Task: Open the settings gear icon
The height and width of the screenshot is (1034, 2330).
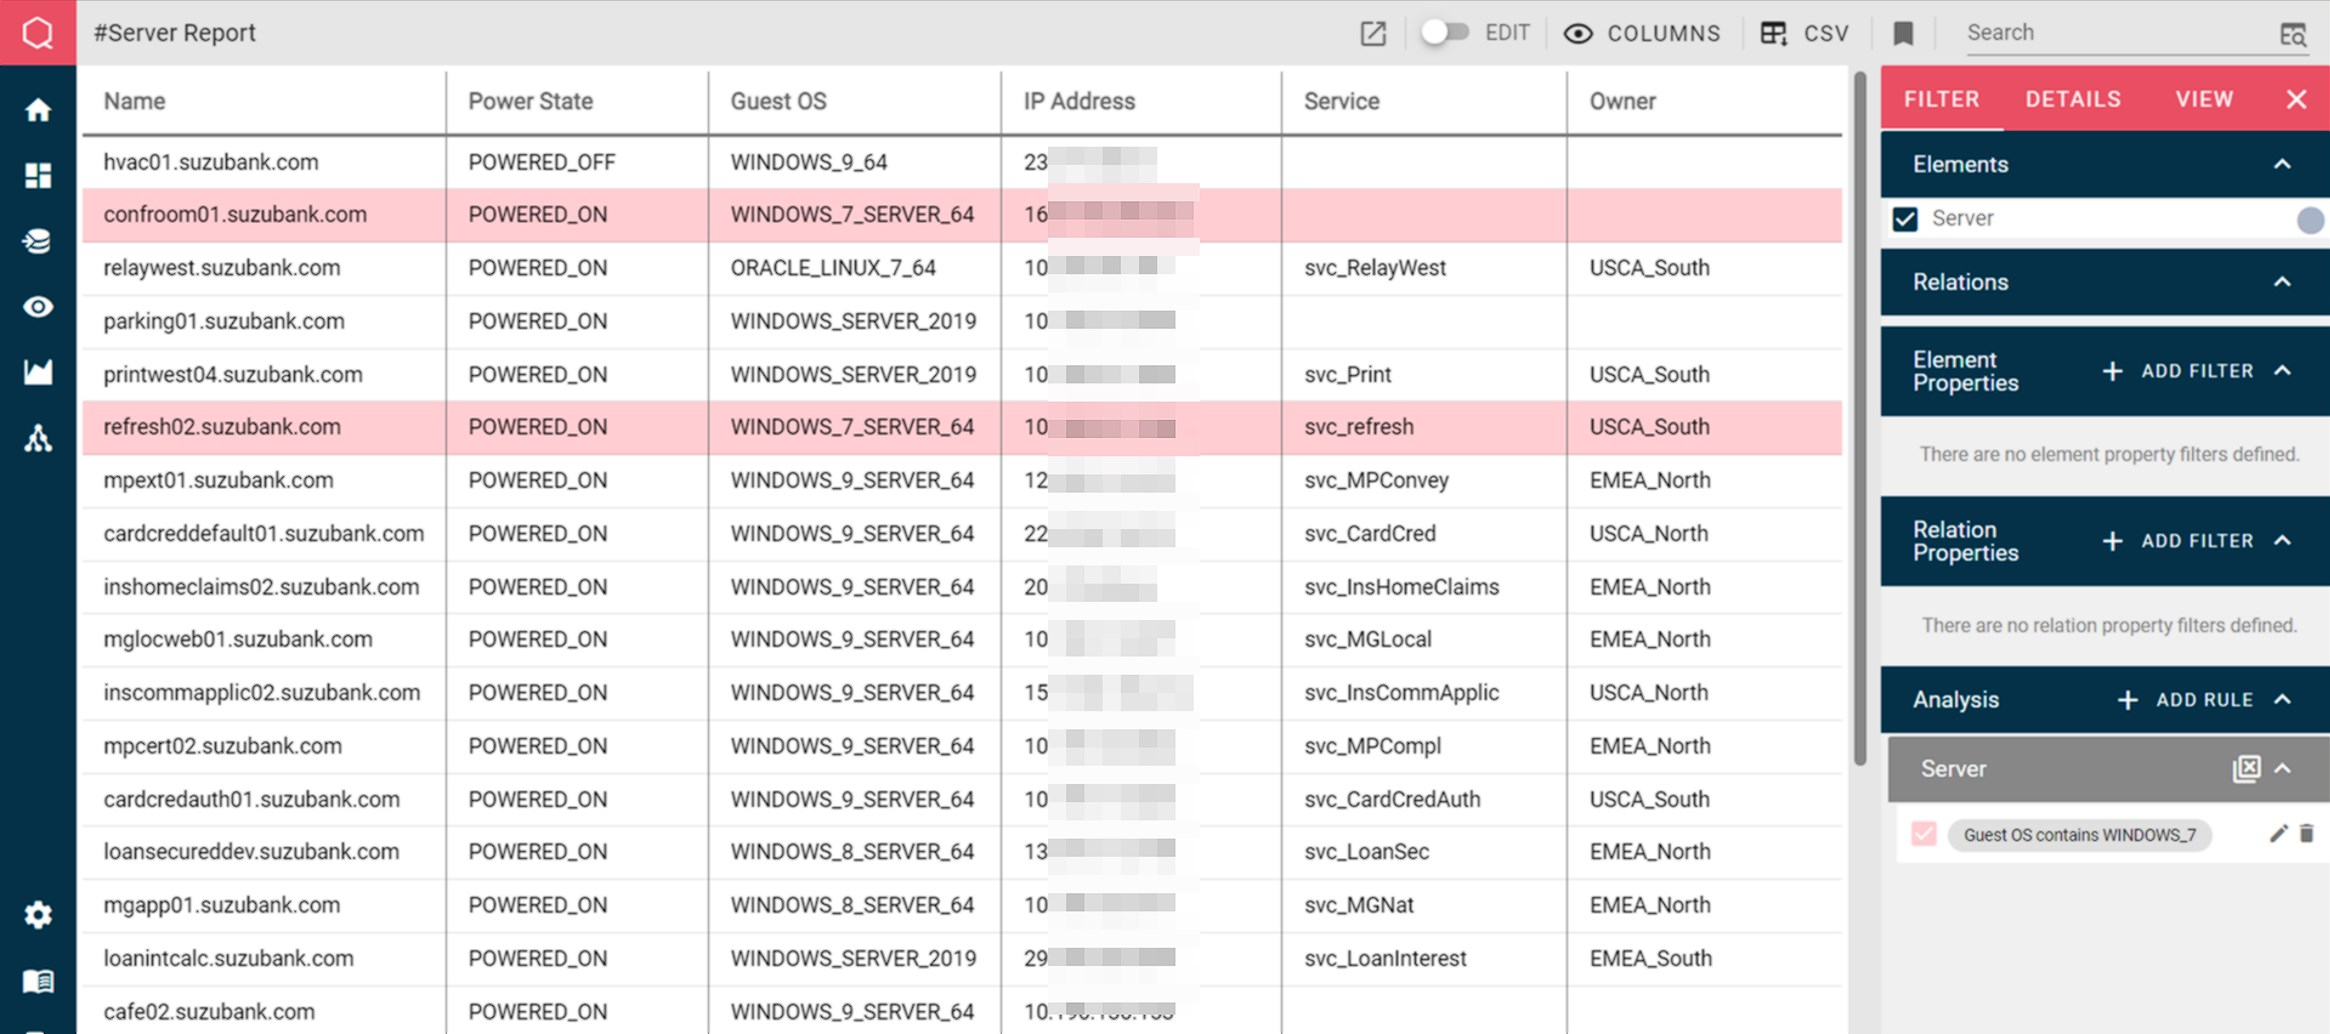Action: [38, 915]
